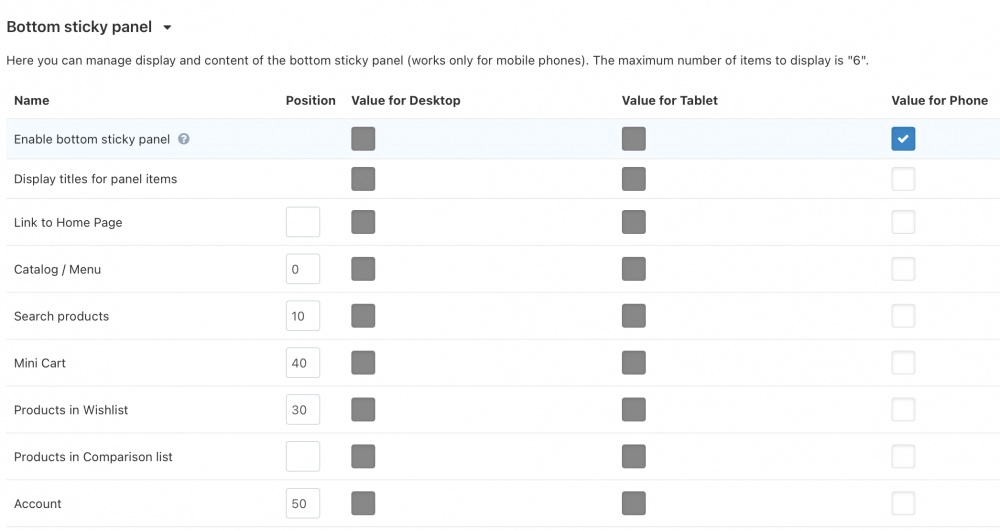1000x531 pixels.
Task: Collapse the Bottom sticky panel section
Action: 167,28
